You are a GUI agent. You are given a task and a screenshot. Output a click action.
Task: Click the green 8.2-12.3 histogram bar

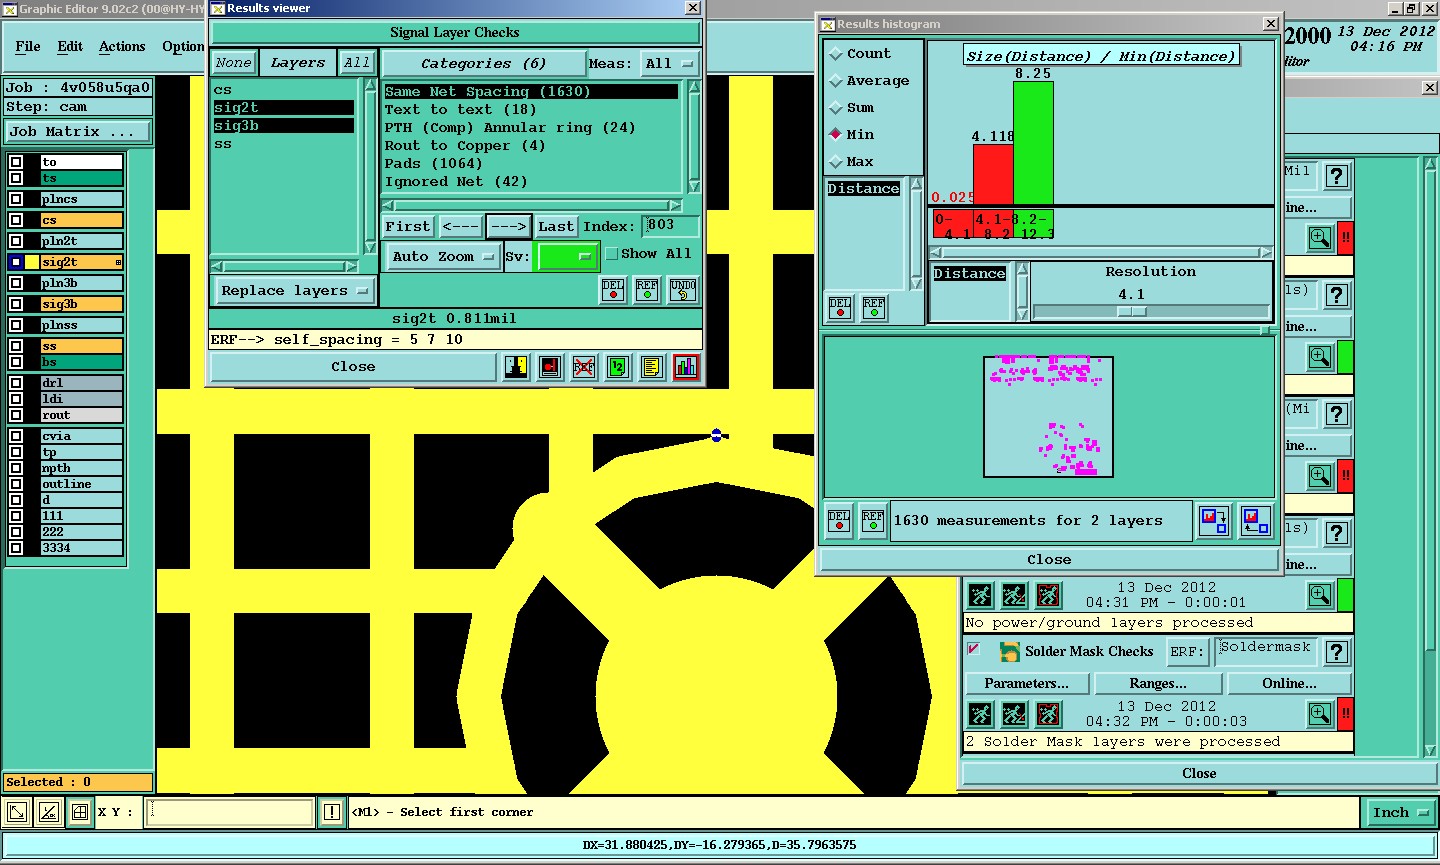point(1033,143)
